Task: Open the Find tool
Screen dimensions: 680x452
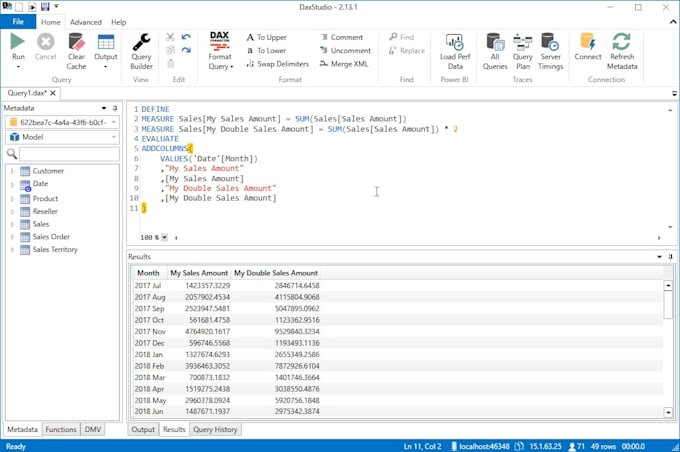Action: pyautogui.click(x=402, y=37)
